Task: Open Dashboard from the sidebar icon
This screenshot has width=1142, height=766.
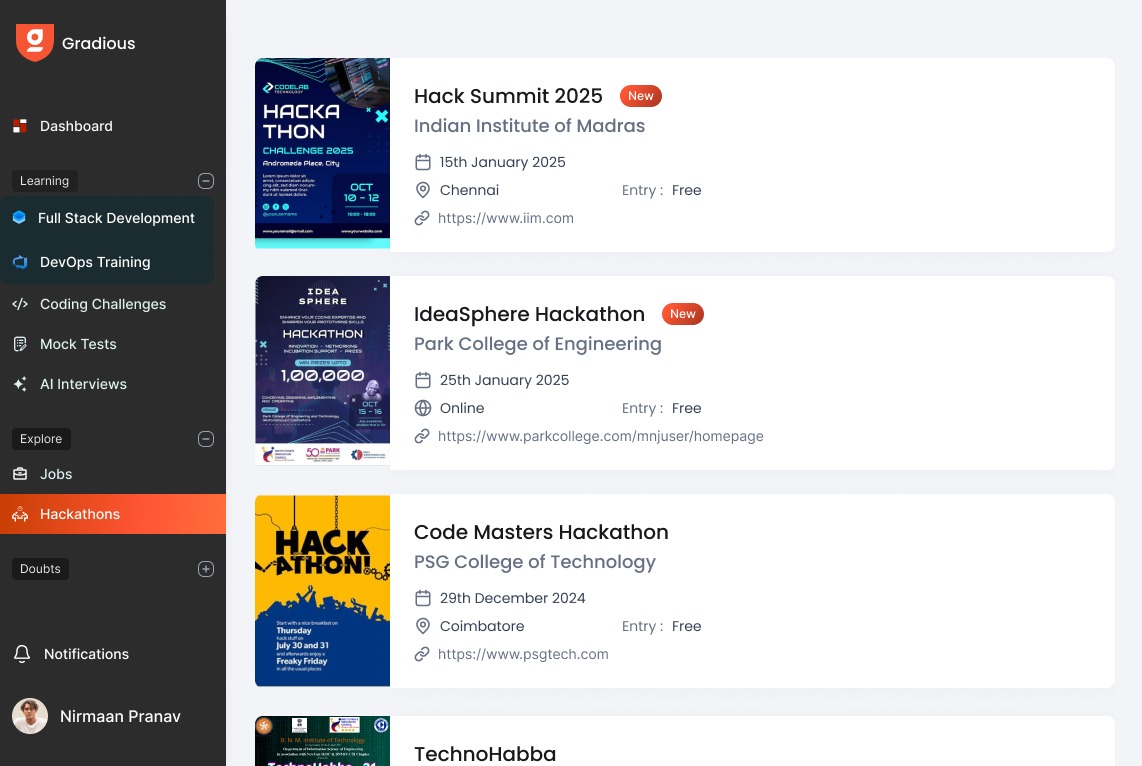Action: (20, 126)
